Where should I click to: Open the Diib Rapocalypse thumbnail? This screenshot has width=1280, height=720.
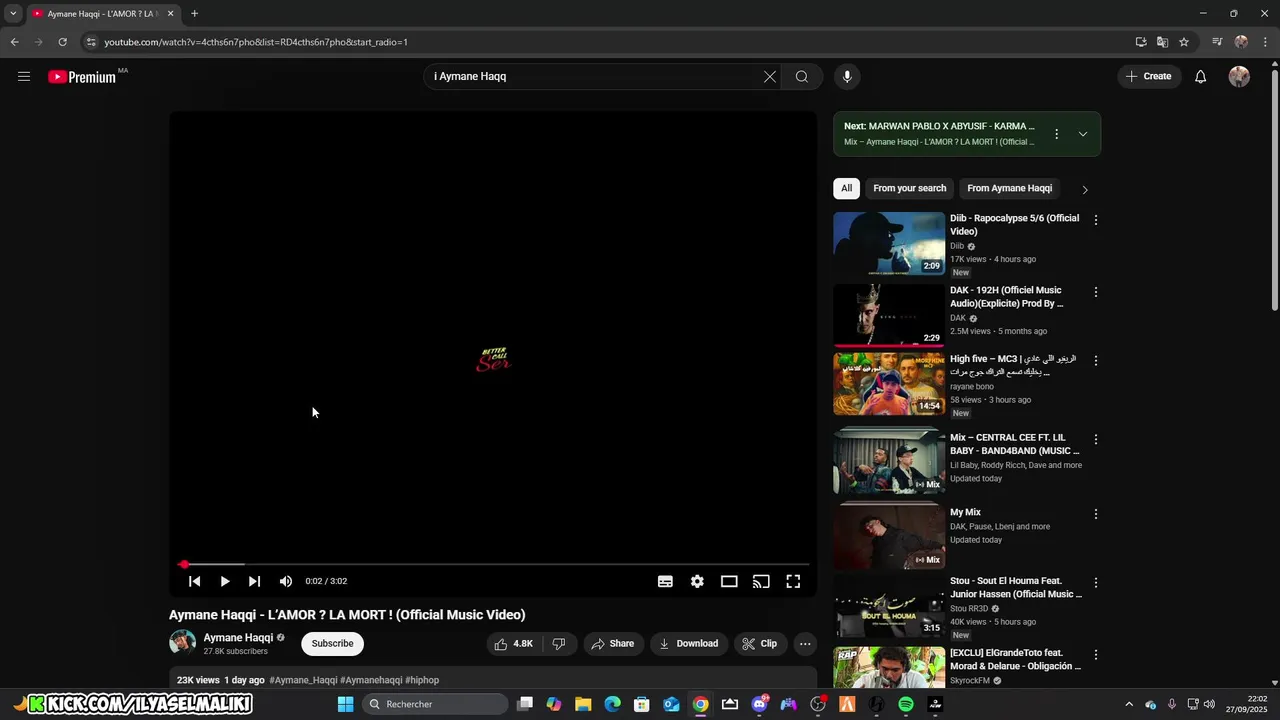(889, 243)
